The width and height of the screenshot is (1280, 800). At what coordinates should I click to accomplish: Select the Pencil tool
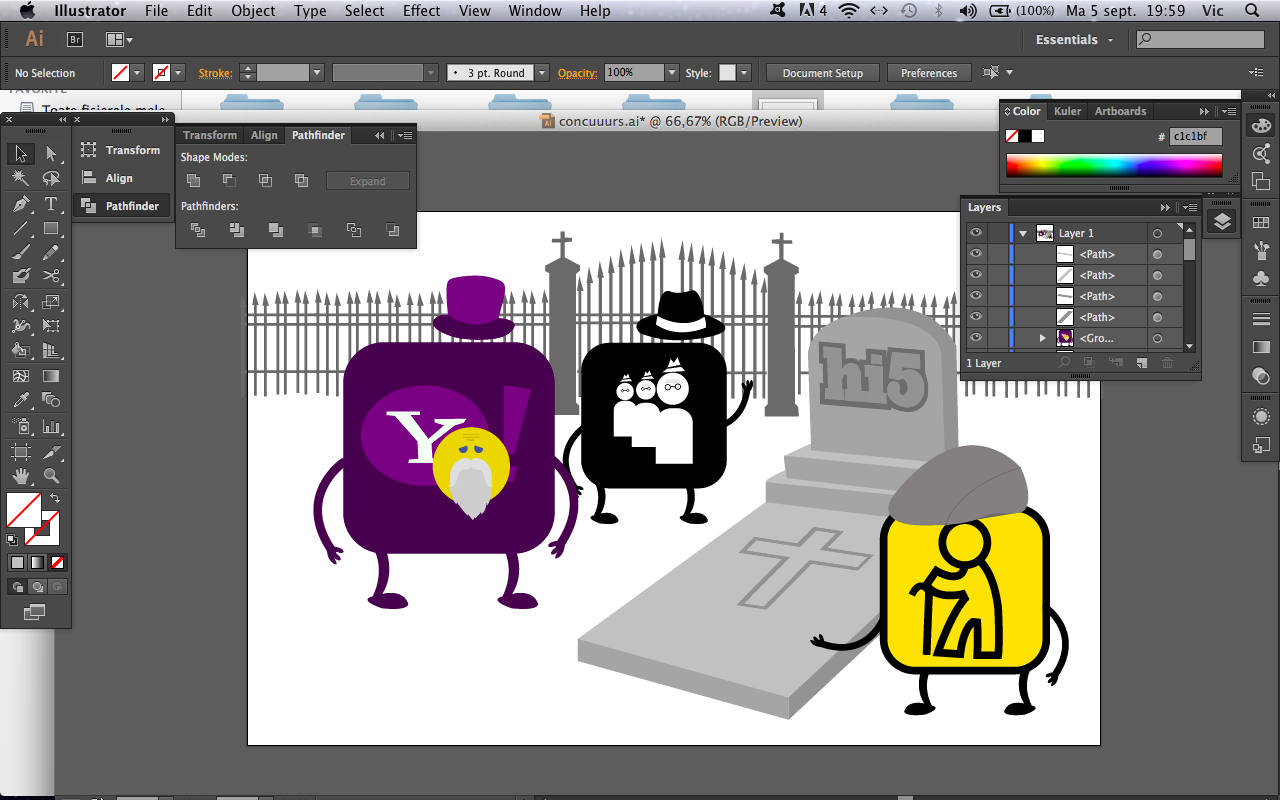pos(51,252)
